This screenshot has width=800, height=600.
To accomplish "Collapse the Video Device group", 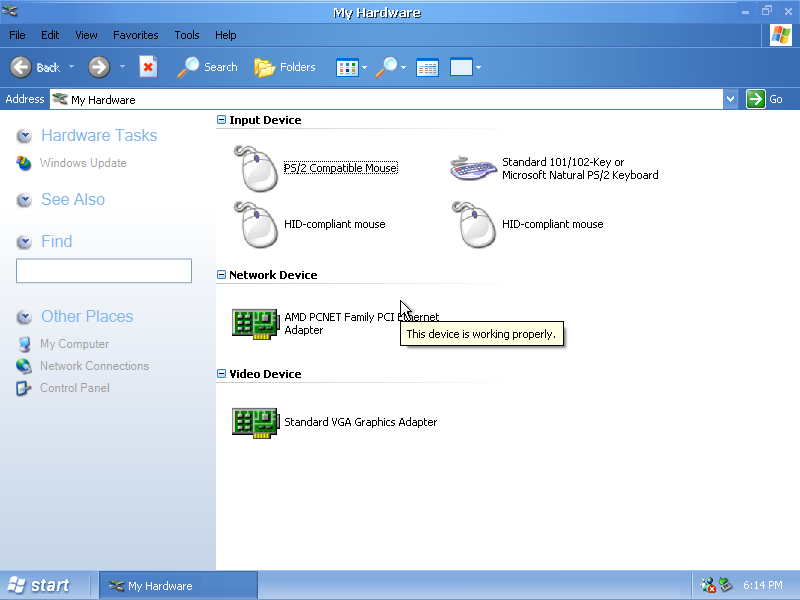I will 222,374.
